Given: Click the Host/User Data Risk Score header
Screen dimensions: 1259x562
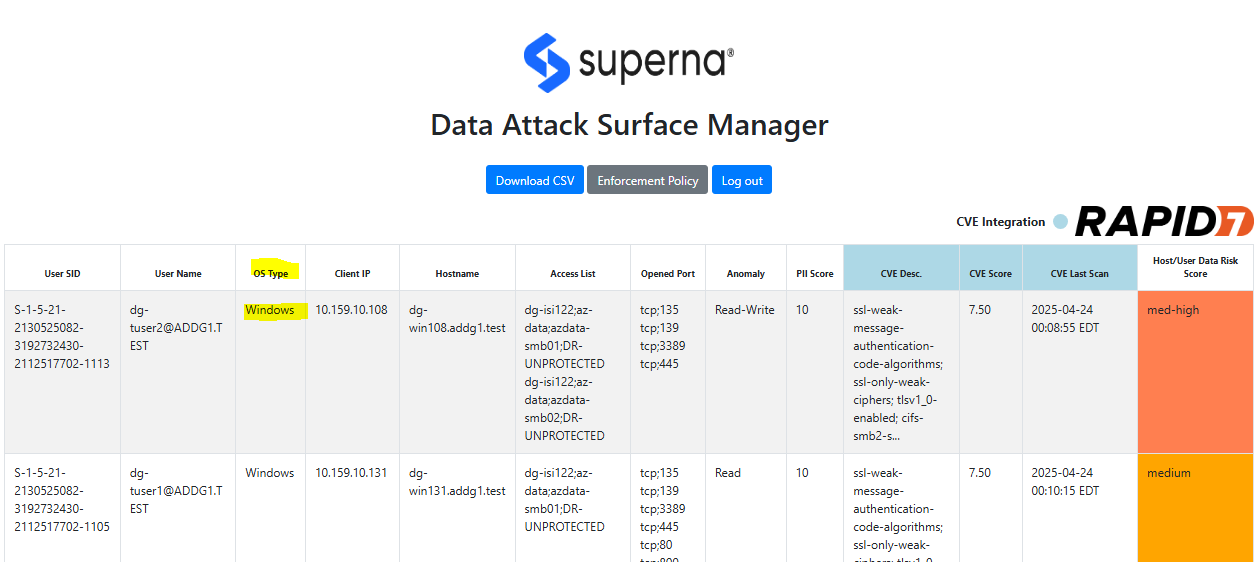Looking at the screenshot, I should [x=1196, y=267].
